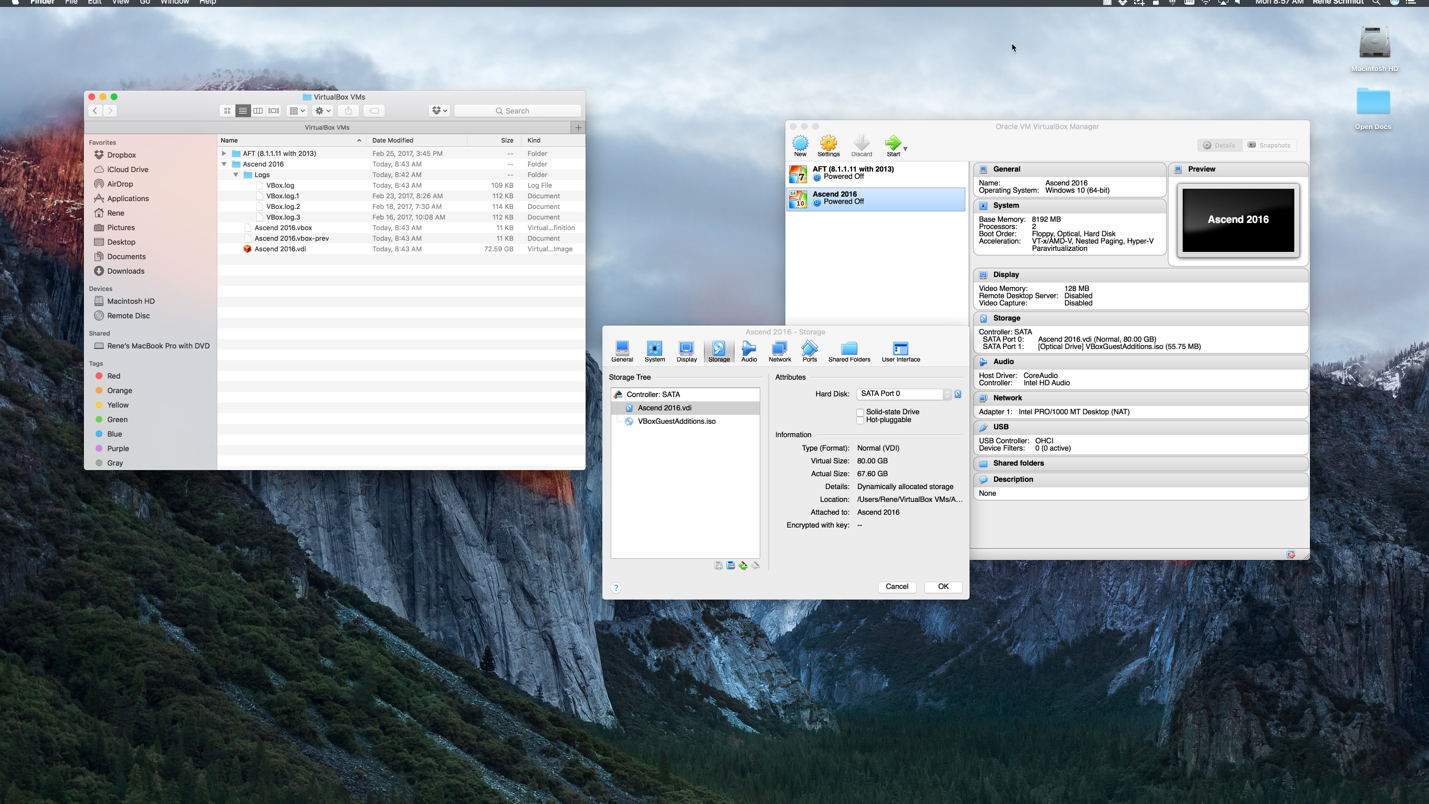The image size is (1429, 804).
Task: Open the Finder menu in menu bar
Action: point(42,3)
